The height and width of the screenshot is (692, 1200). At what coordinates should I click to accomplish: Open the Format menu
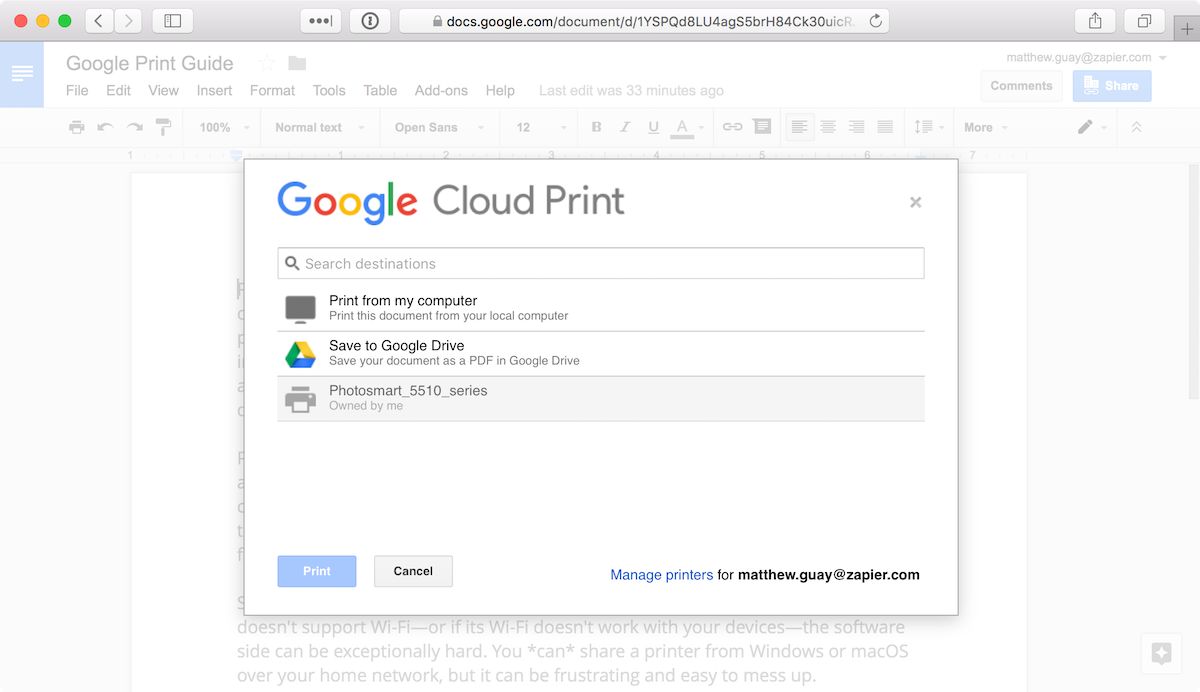click(272, 90)
